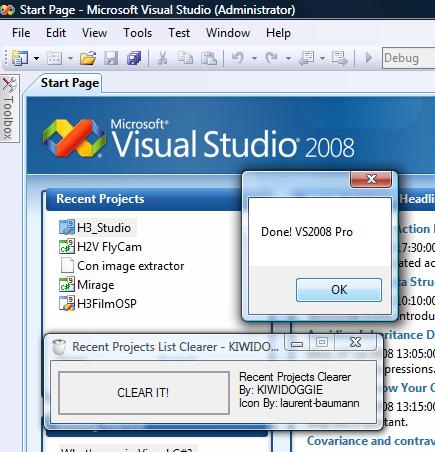Viewport: 435px width, 452px height.
Task: Click the Save icon in toolbar
Action: point(111,58)
